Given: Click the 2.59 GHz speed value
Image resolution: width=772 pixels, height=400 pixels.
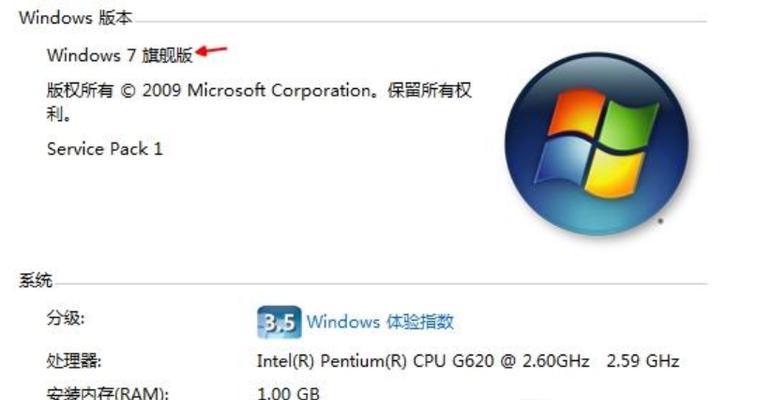Looking at the screenshot, I should [x=643, y=361].
